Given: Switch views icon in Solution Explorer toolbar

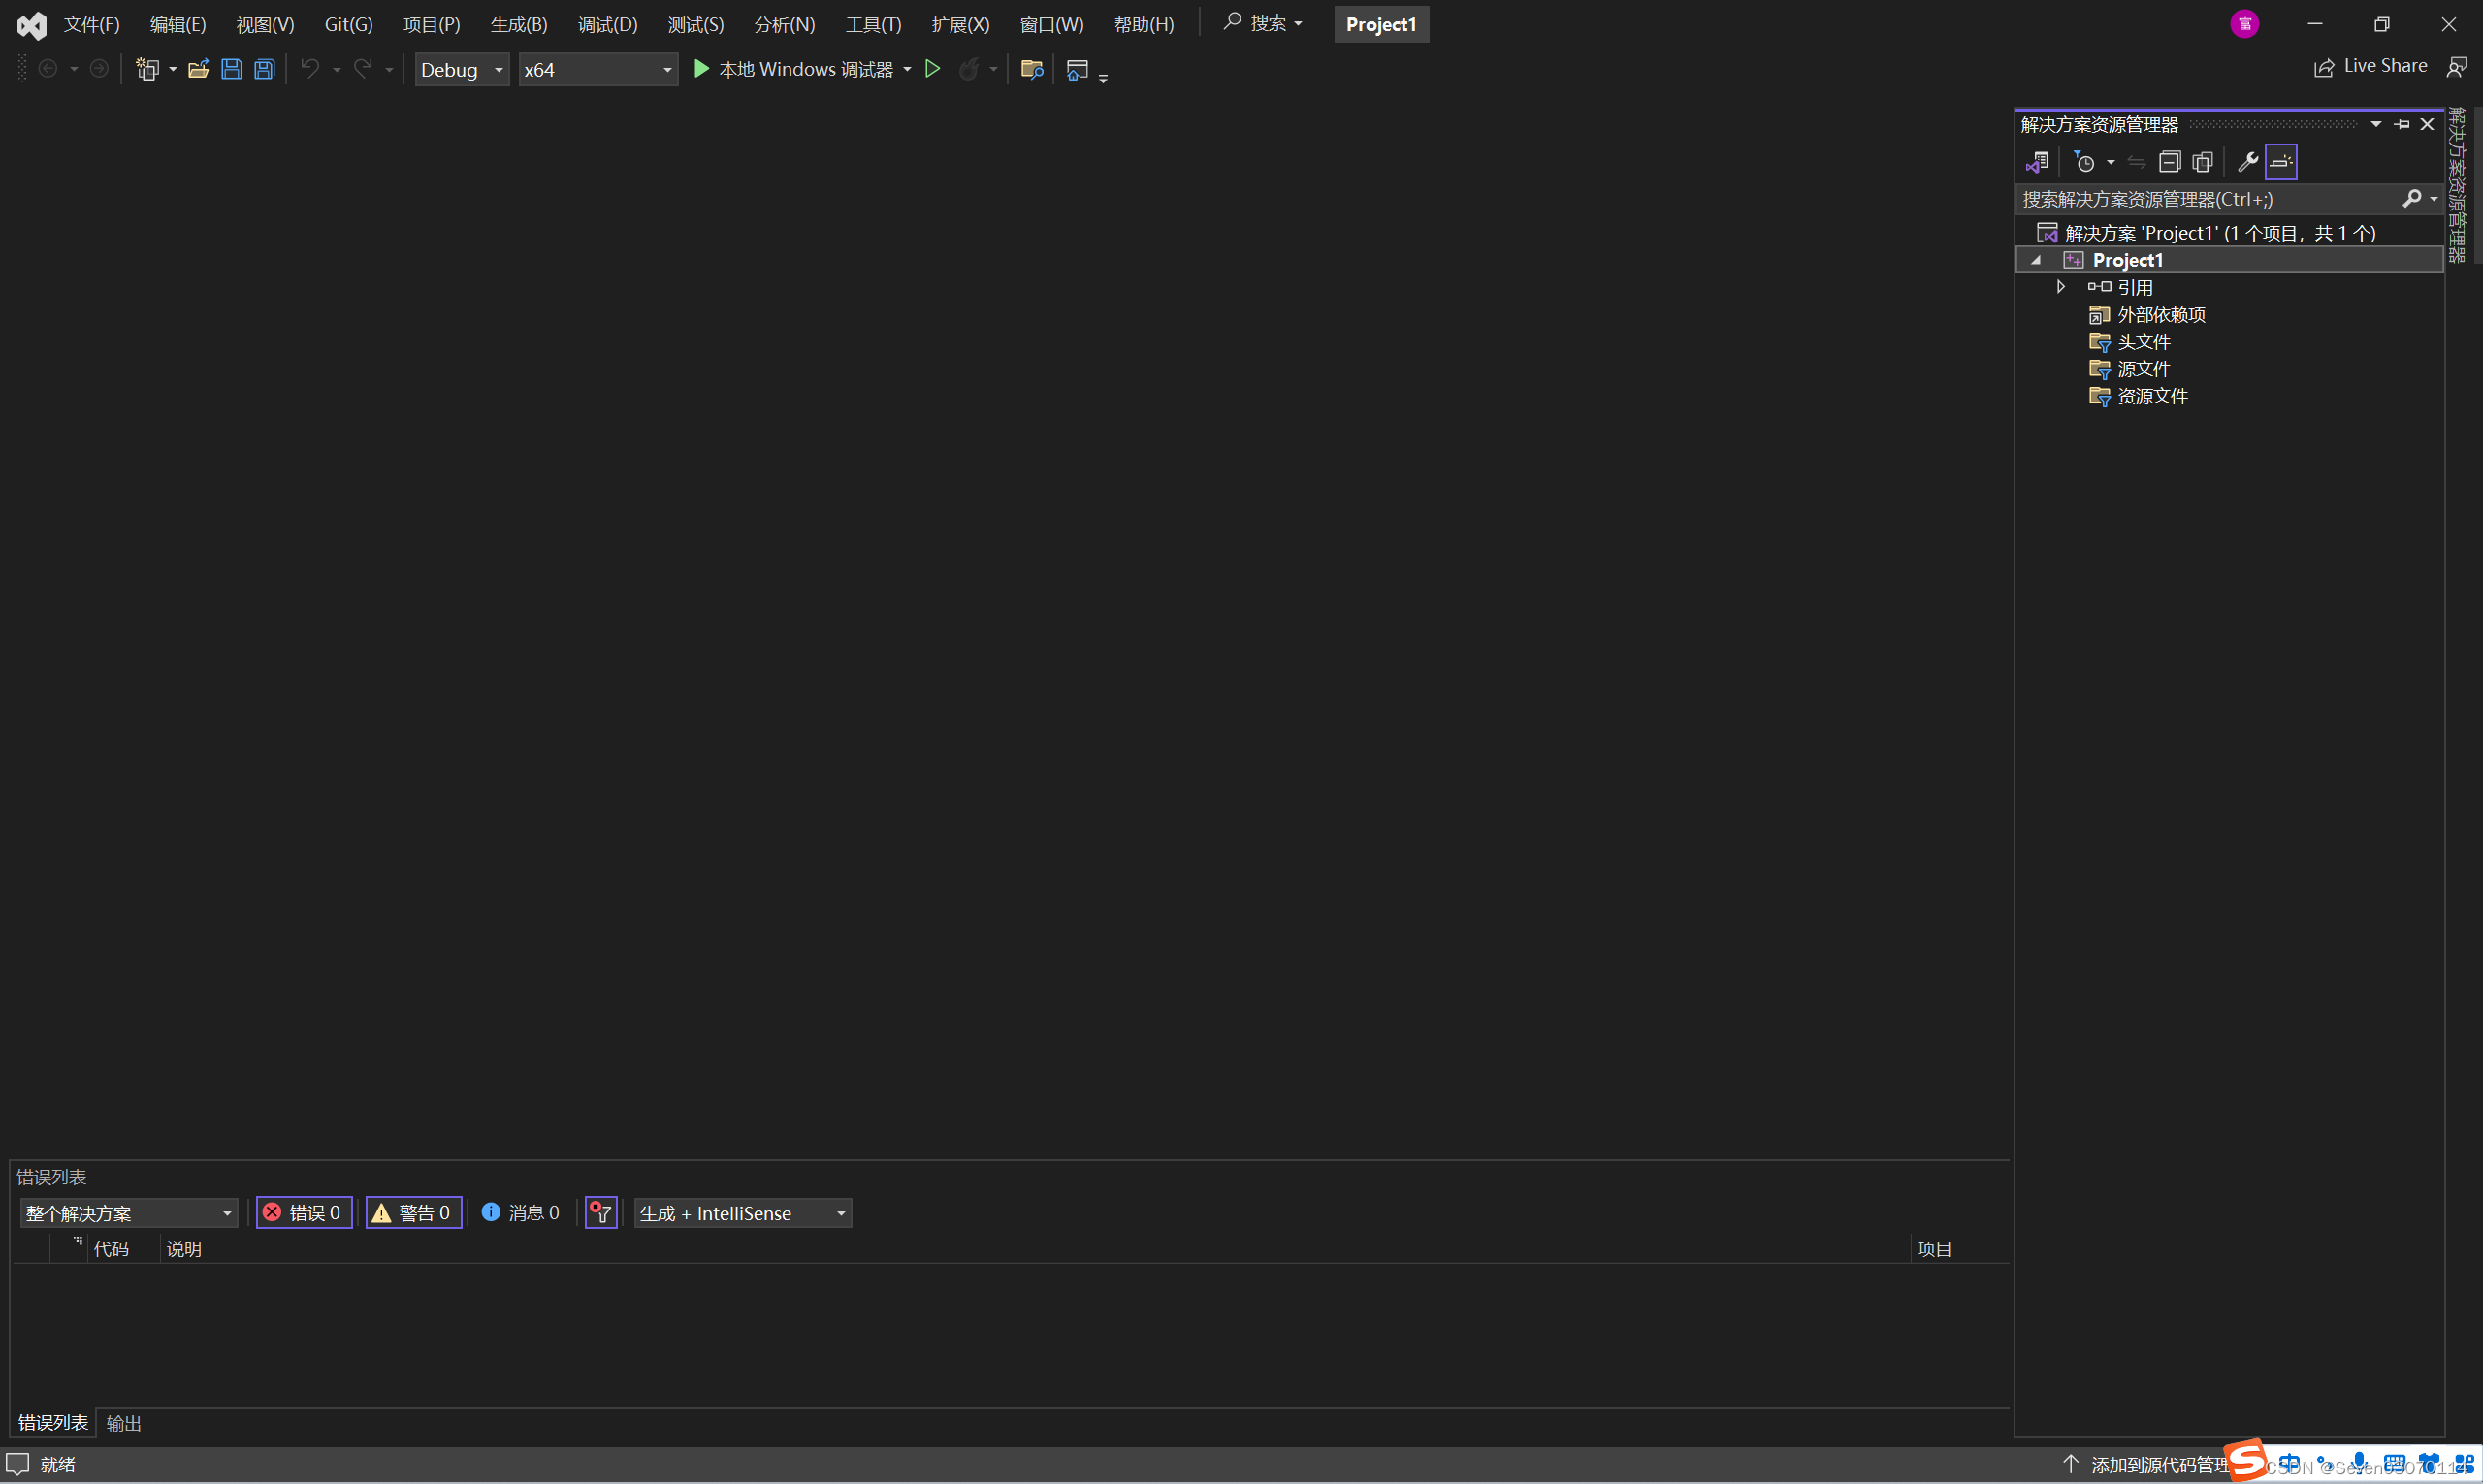Looking at the screenshot, I should tap(2037, 162).
